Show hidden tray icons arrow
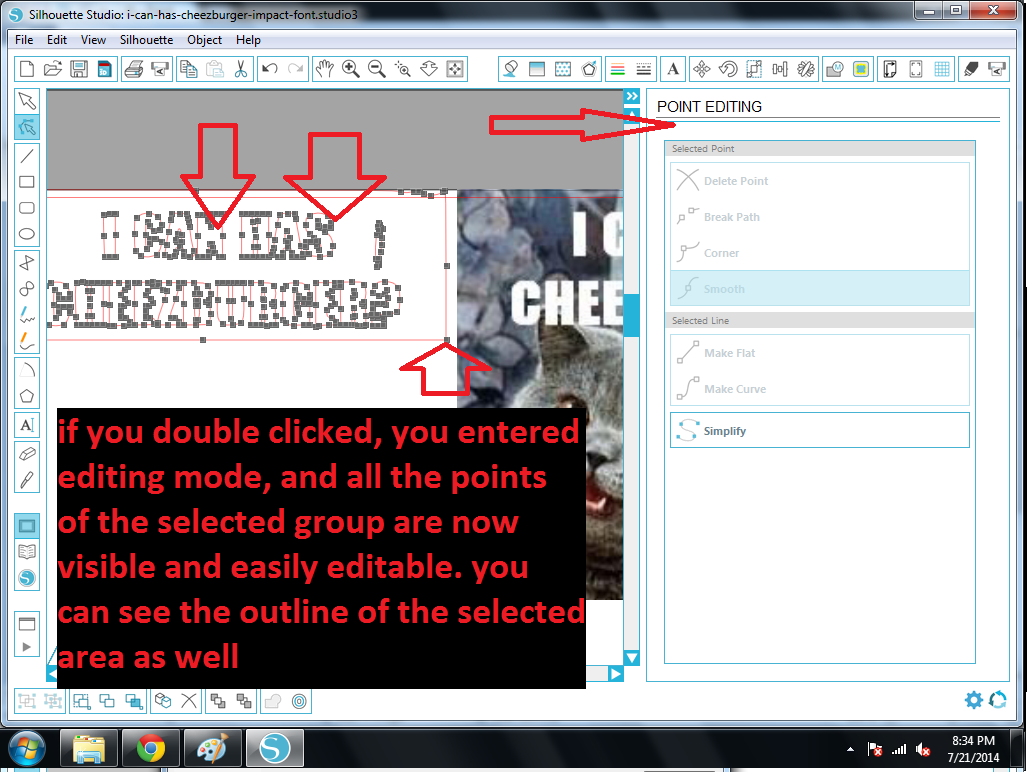The image size is (1027, 772). pos(850,749)
